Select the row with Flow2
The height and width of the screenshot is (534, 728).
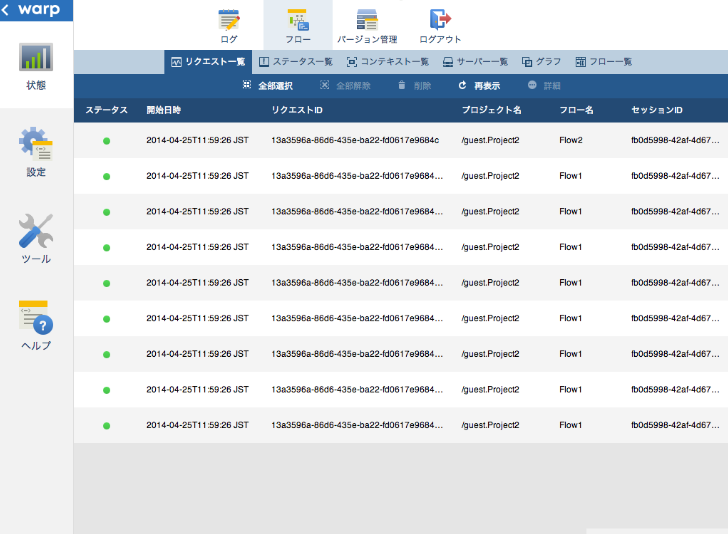click(x=400, y=140)
